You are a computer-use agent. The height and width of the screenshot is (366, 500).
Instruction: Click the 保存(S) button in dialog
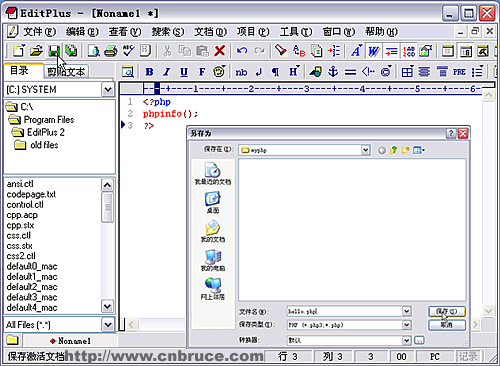click(x=447, y=311)
